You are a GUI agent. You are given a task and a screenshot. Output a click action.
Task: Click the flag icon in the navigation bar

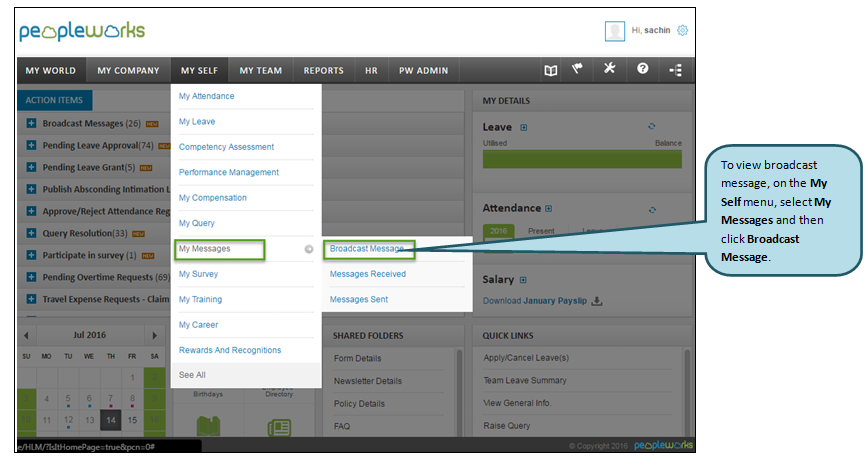pos(577,69)
